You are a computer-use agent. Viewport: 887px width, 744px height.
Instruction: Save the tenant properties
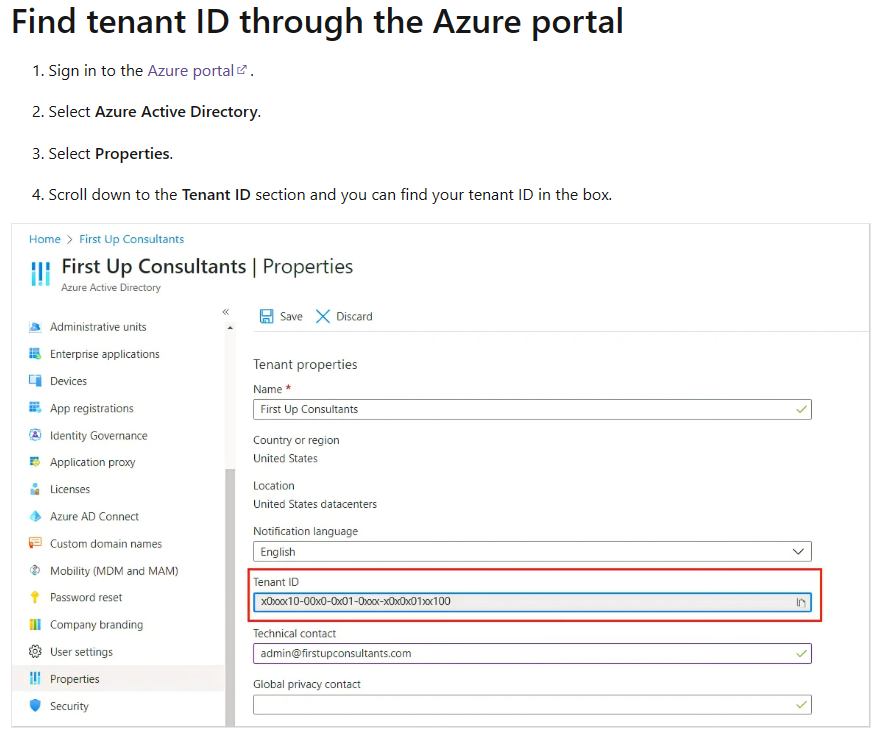click(x=281, y=316)
